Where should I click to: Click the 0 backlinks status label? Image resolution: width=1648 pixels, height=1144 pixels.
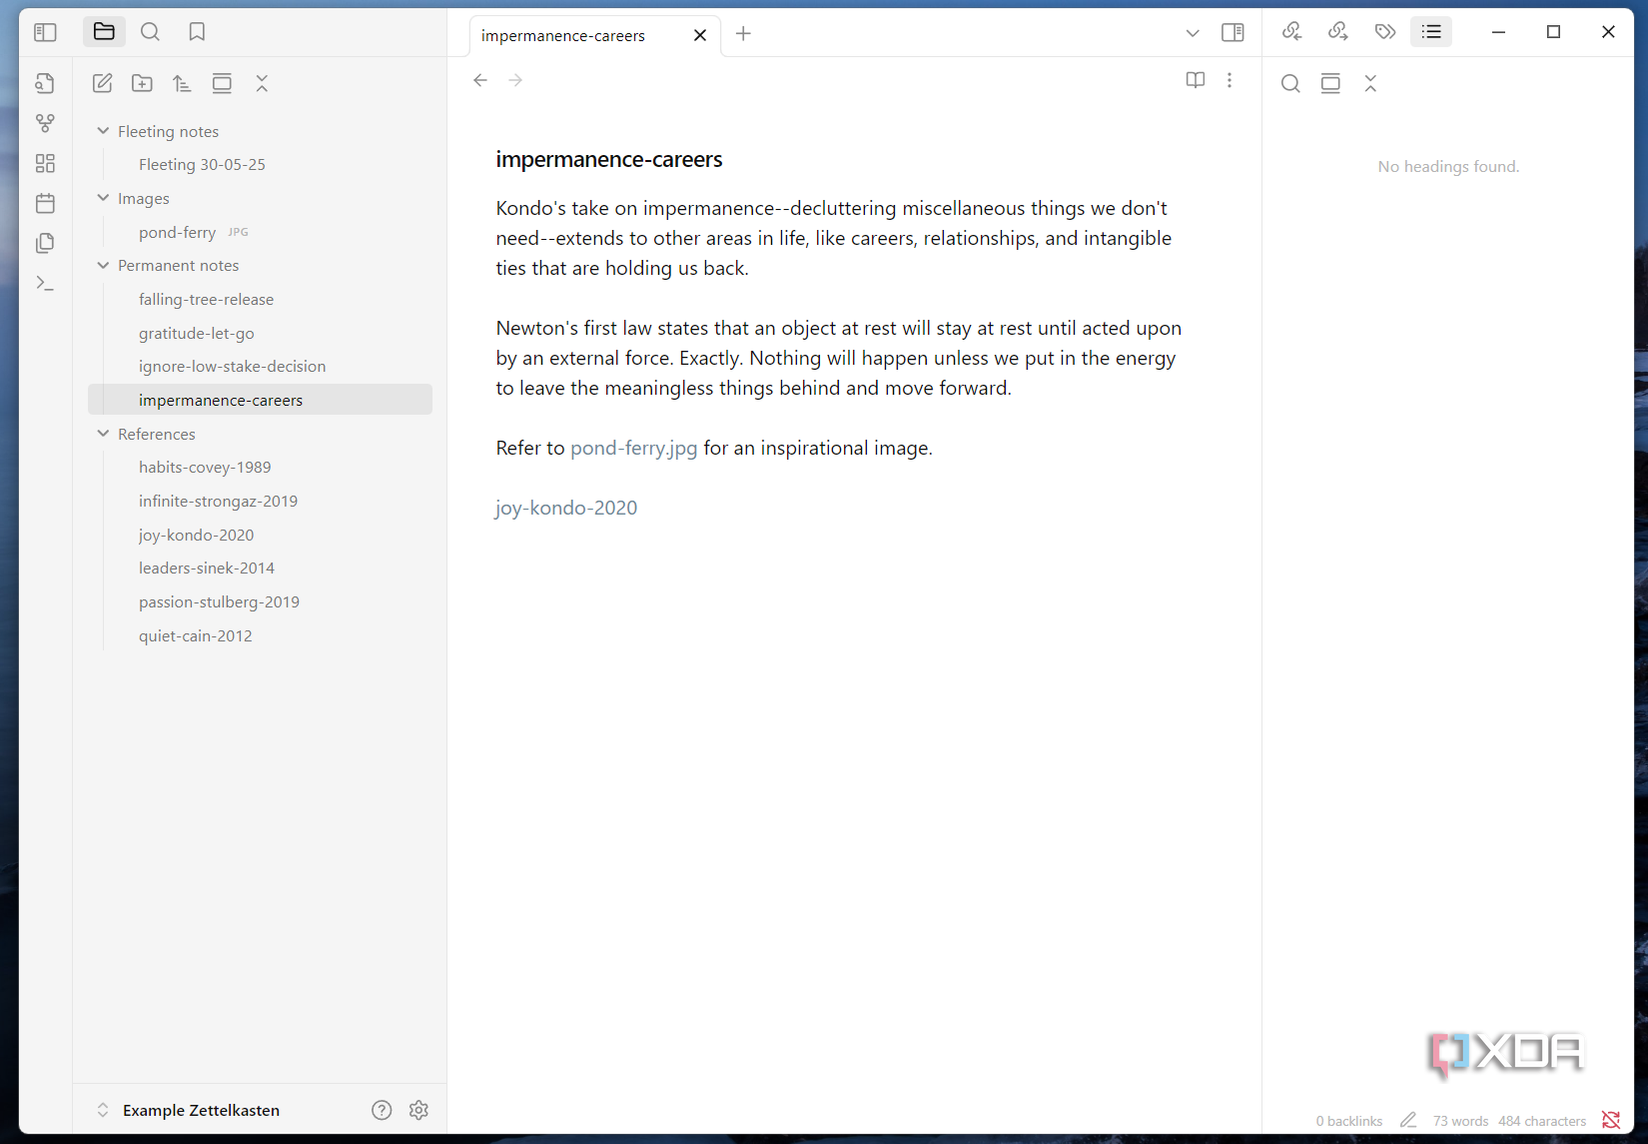(1348, 1121)
